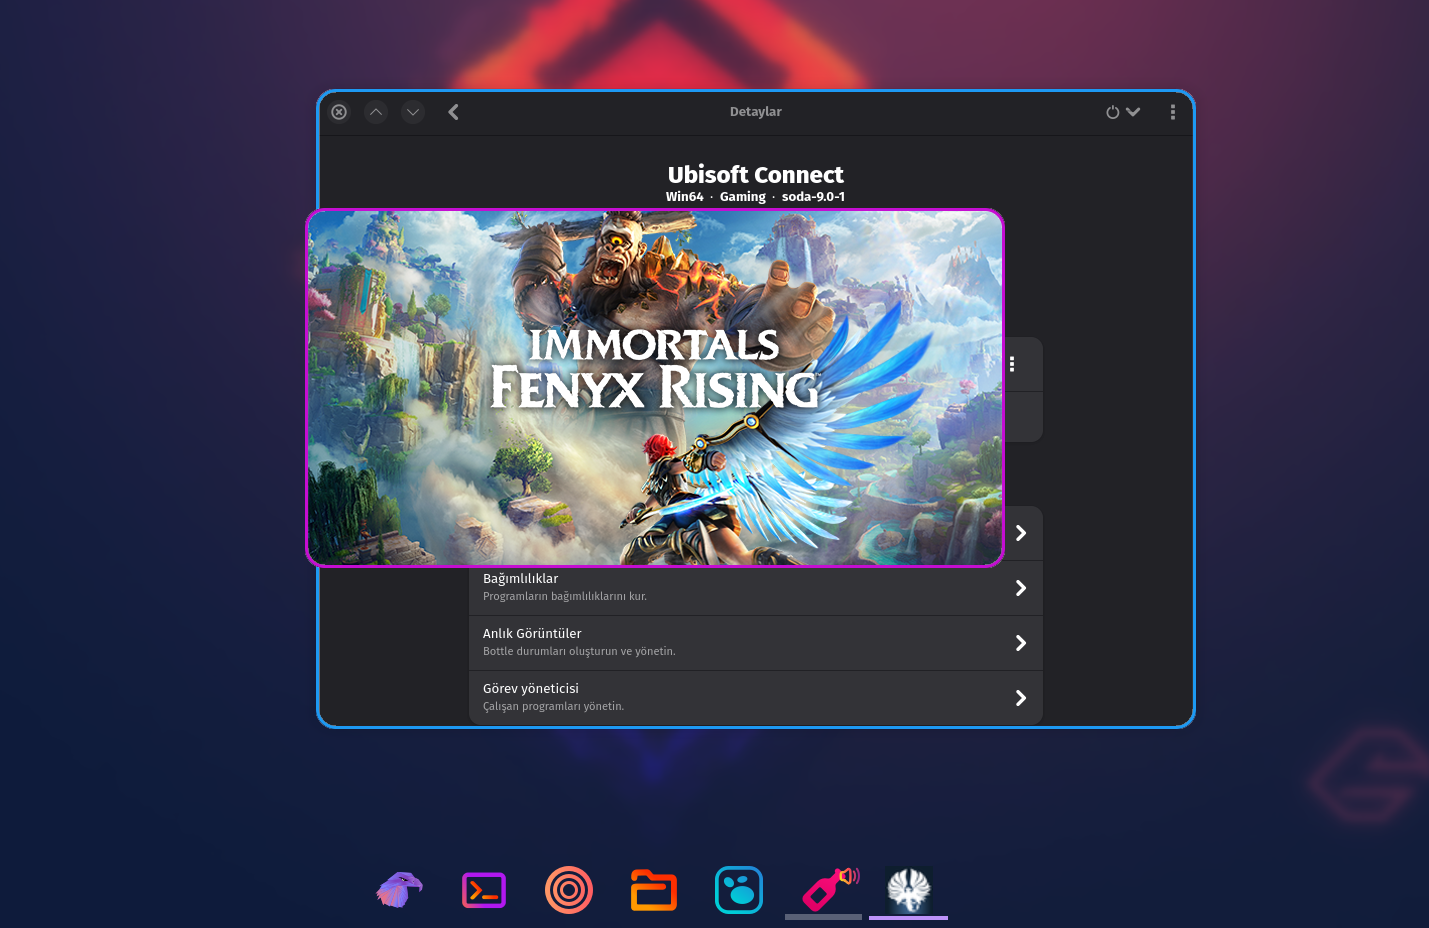
Task: Open the three-dot menu in the header bar
Action: coord(1173,112)
